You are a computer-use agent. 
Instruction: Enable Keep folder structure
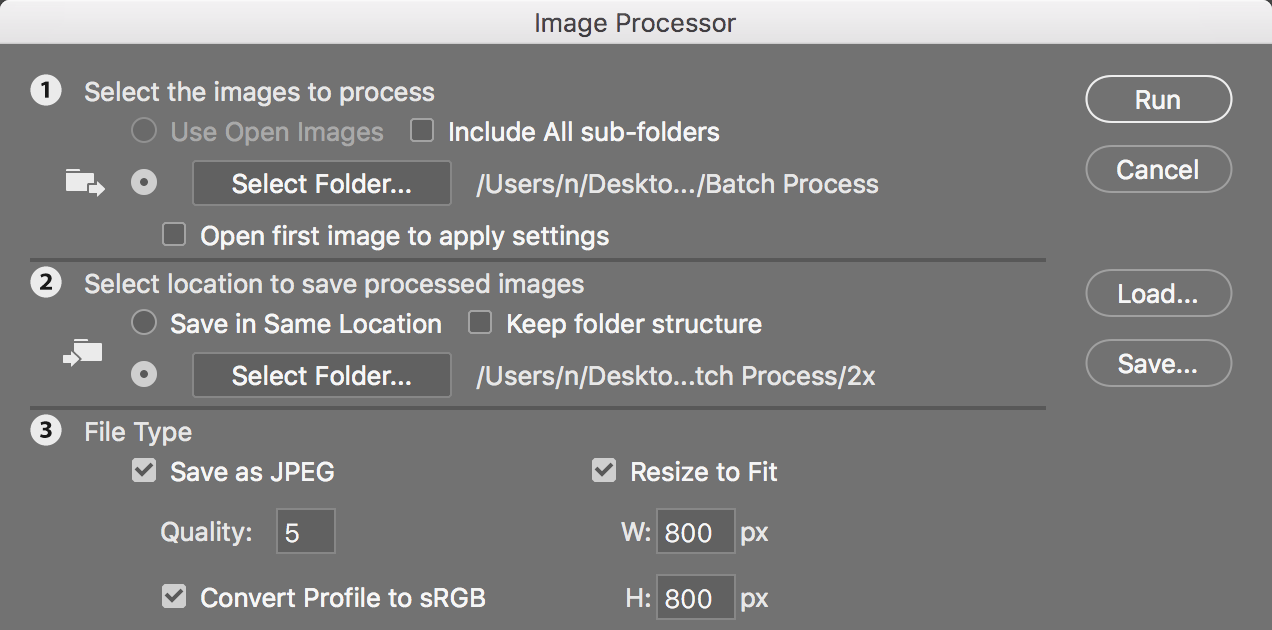tap(480, 322)
